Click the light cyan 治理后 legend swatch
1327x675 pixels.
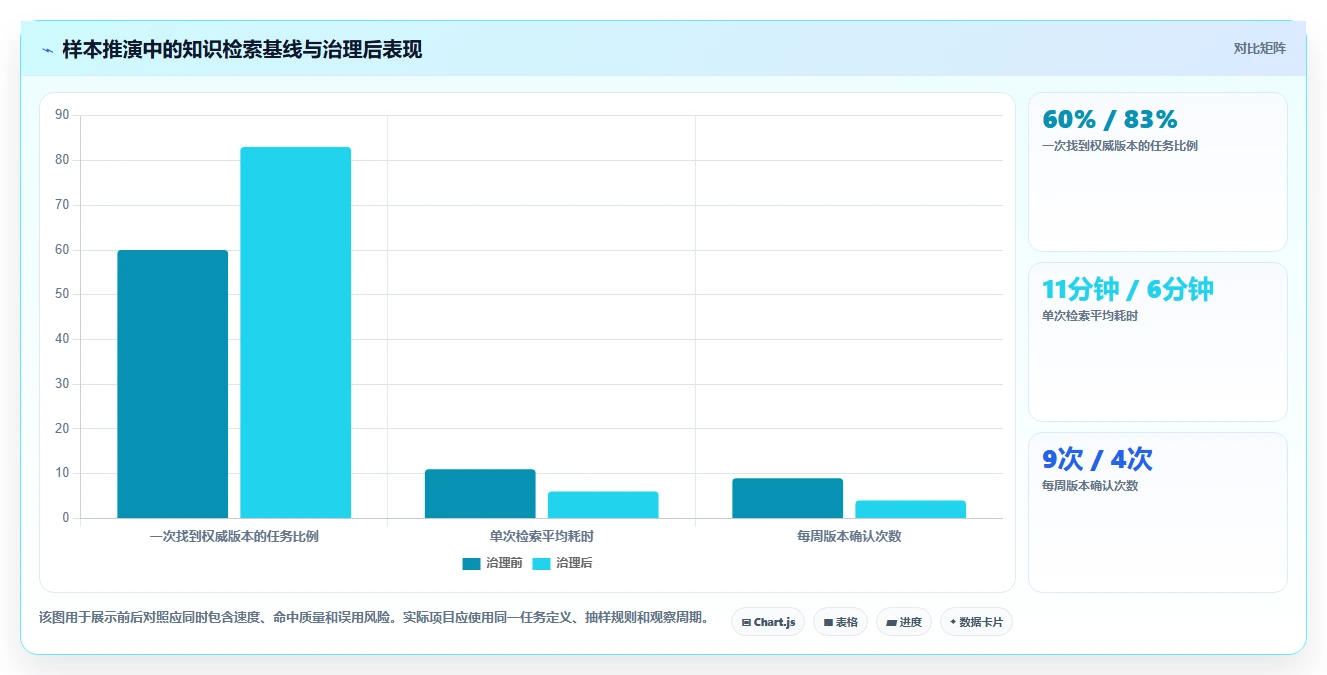pos(541,563)
